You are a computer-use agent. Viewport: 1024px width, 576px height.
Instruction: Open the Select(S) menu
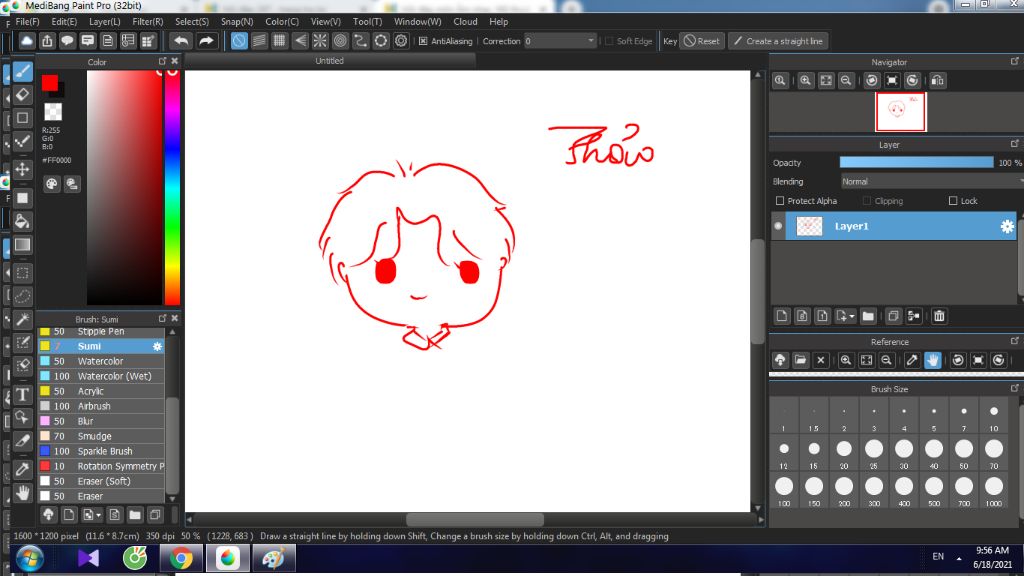click(192, 22)
